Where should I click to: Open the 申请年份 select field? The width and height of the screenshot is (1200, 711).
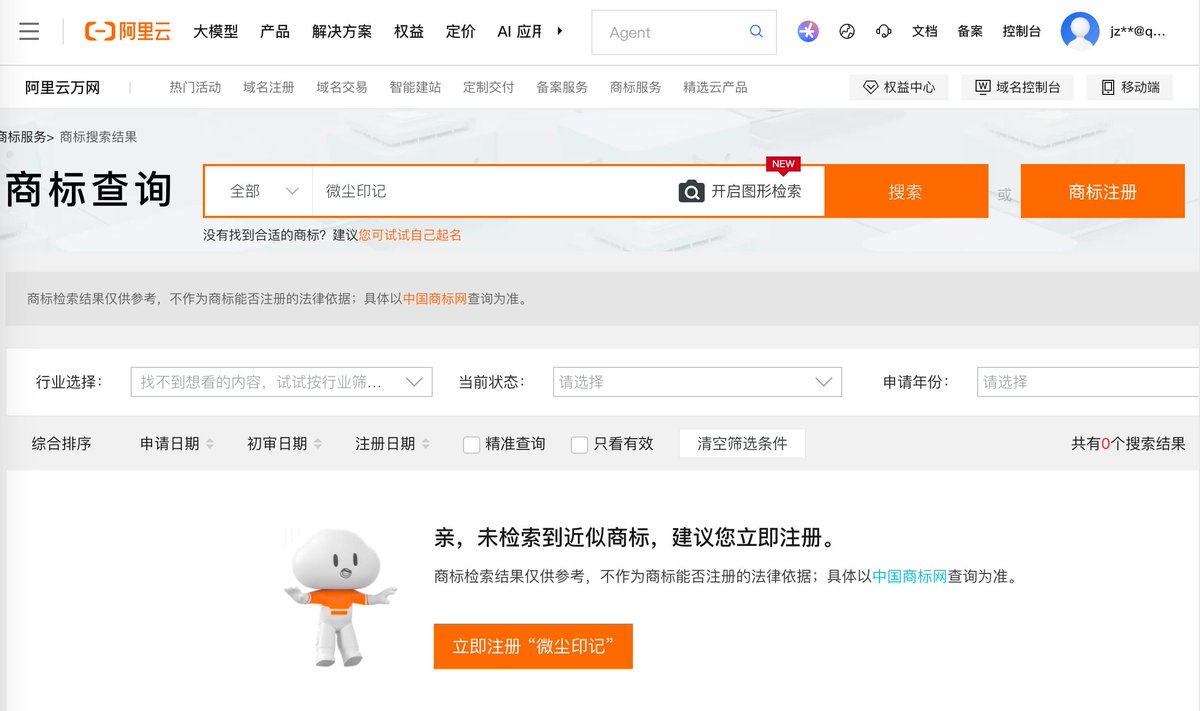click(1088, 382)
